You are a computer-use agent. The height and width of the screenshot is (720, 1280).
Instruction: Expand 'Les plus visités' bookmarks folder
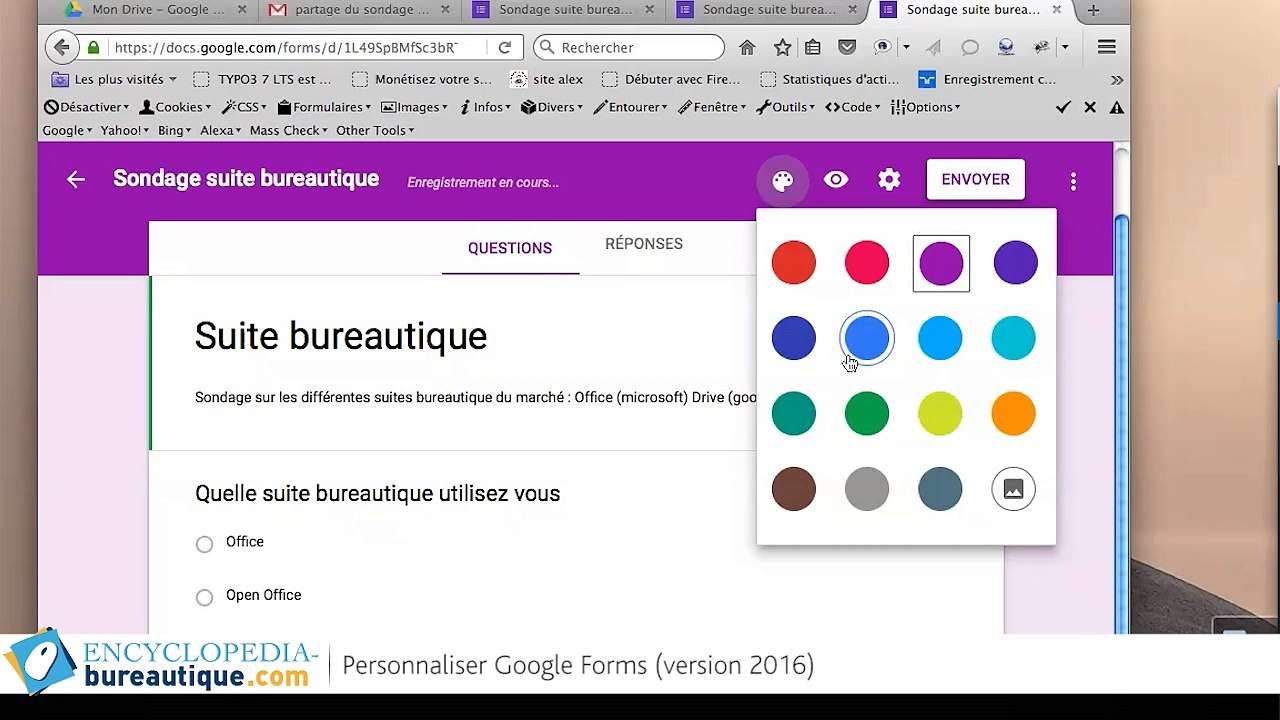[114, 79]
